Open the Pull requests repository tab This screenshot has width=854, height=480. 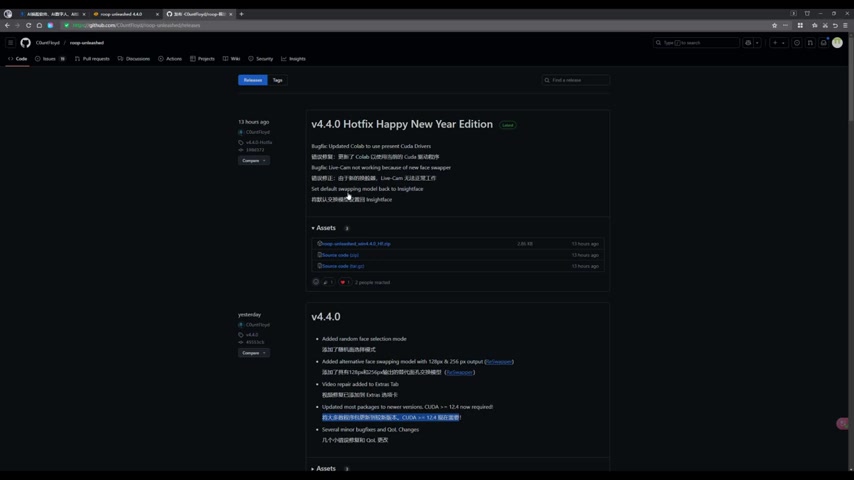pyautogui.click(x=93, y=59)
